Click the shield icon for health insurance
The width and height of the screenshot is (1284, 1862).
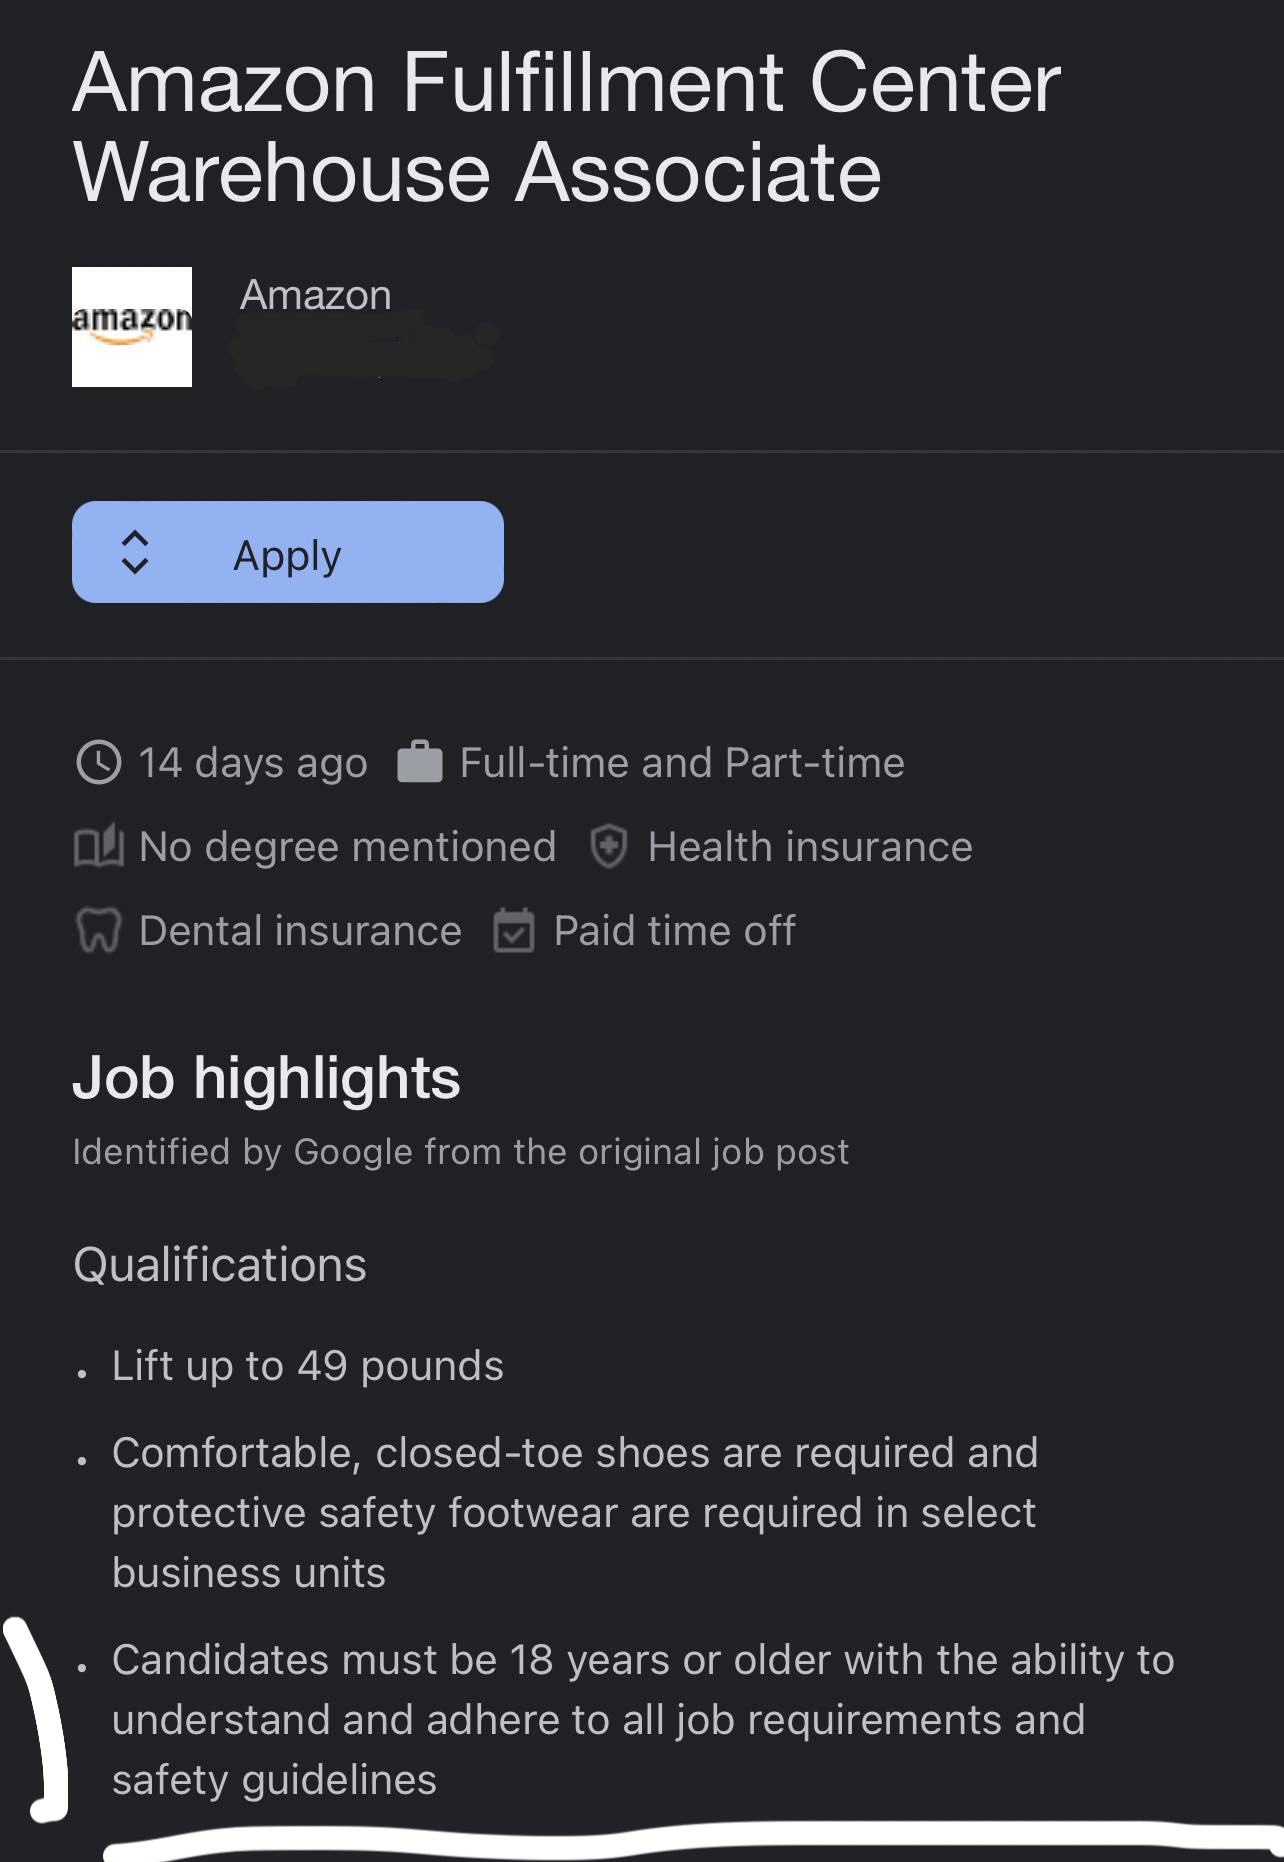pos(608,847)
